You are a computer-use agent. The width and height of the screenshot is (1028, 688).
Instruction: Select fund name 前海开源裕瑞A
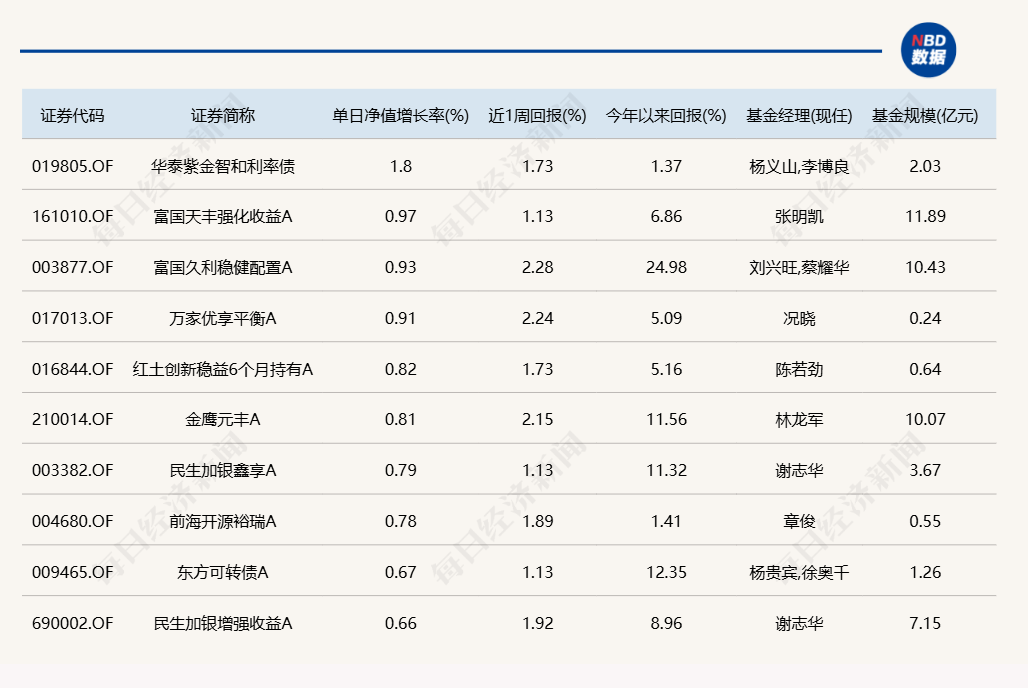tap(223, 521)
